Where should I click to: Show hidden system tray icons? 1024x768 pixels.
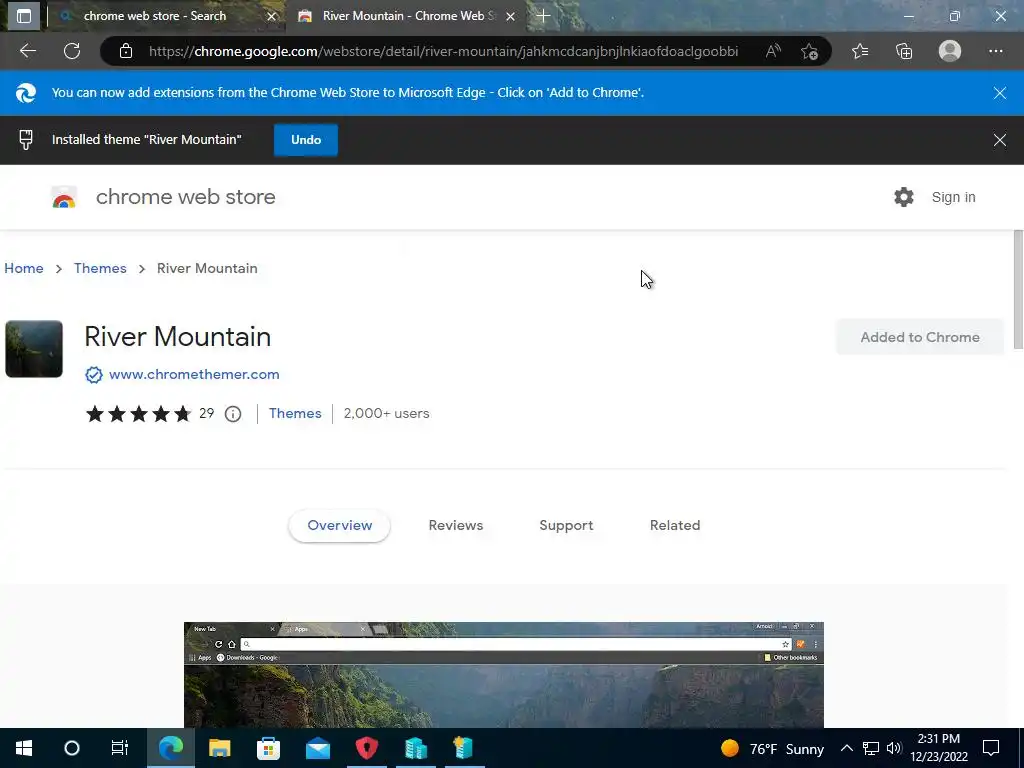(846, 748)
